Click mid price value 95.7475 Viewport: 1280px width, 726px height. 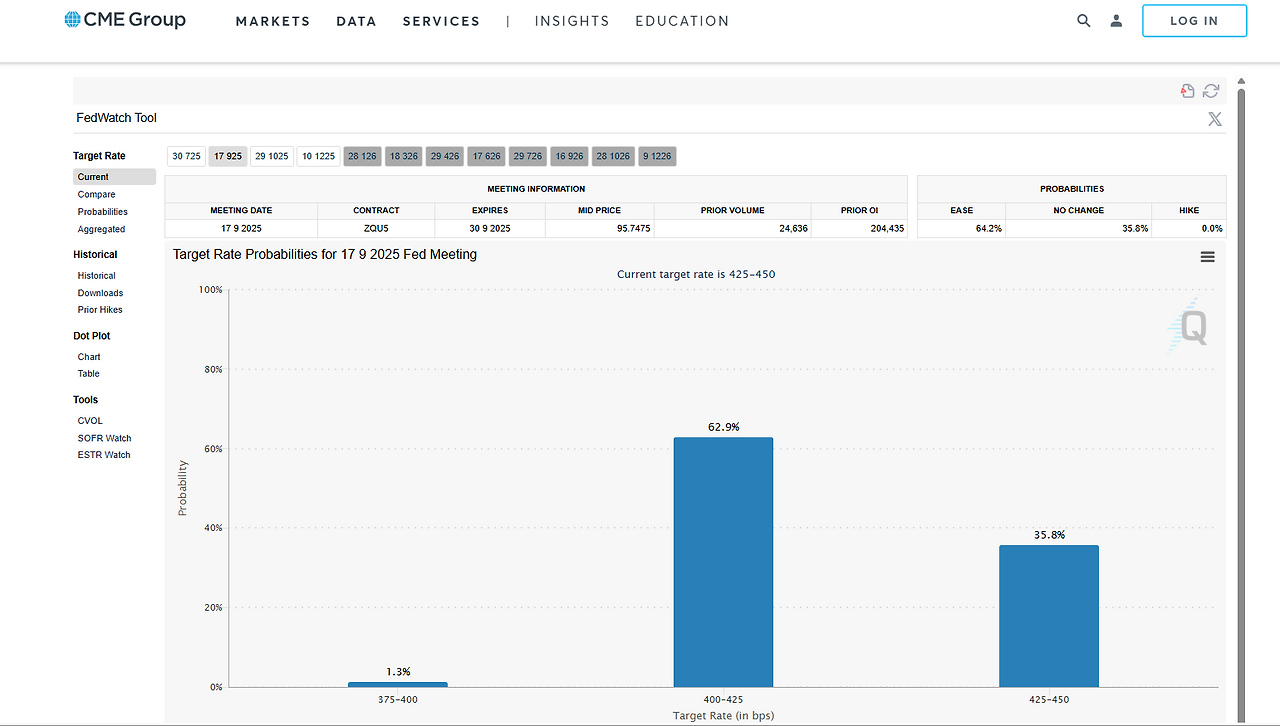point(632,228)
